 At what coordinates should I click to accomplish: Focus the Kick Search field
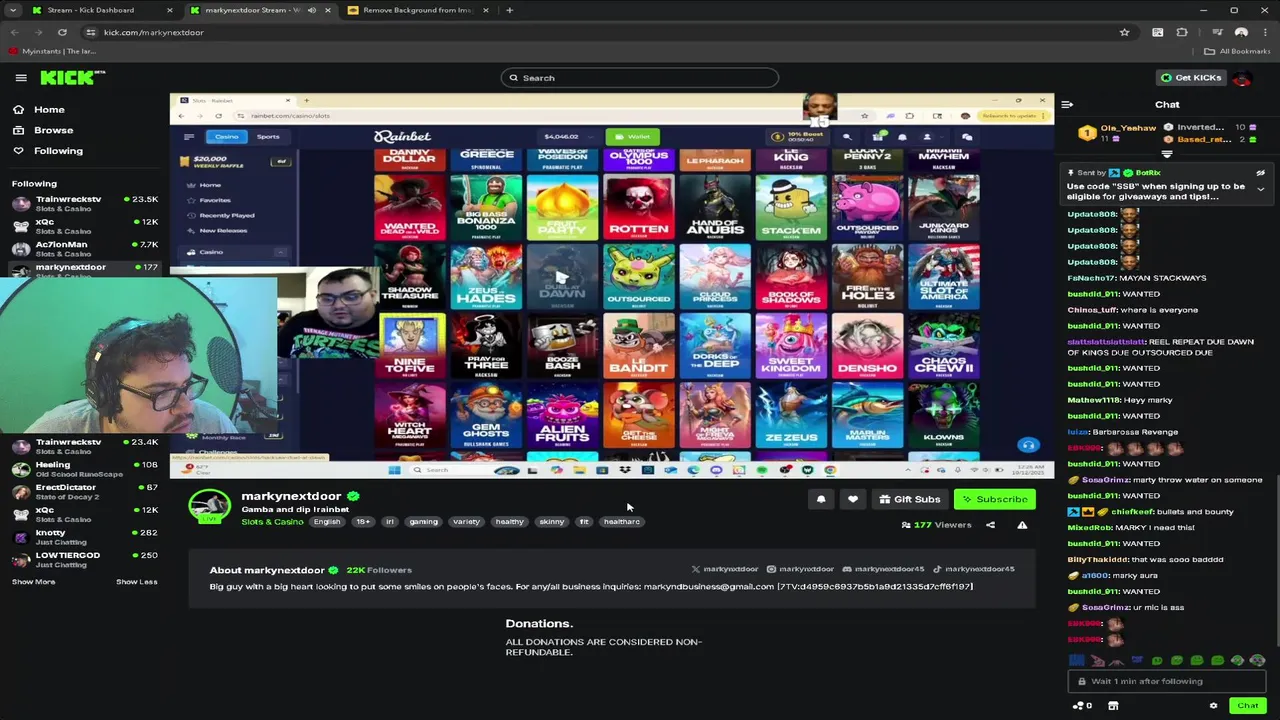point(640,78)
